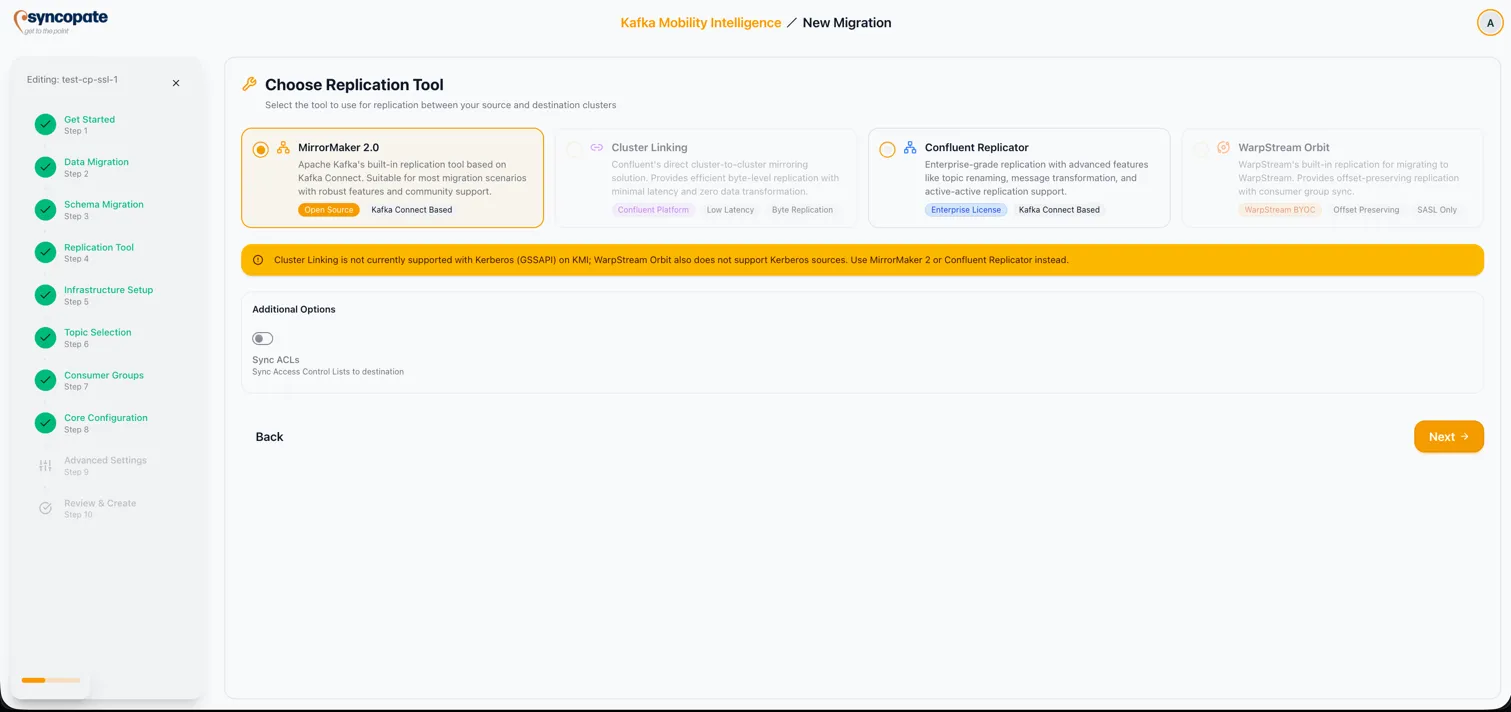Click the Offset Preserving tag

(1366, 210)
